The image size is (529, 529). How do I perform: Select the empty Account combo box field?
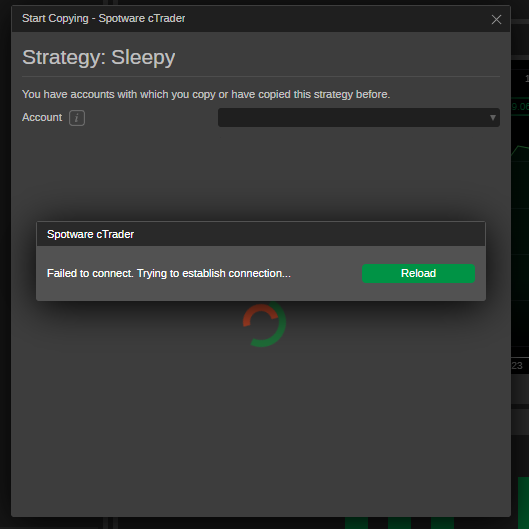(359, 117)
